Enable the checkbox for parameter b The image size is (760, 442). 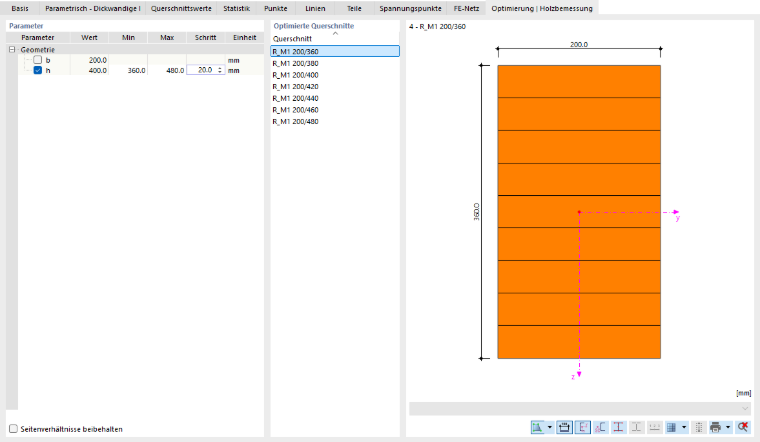point(38,60)
